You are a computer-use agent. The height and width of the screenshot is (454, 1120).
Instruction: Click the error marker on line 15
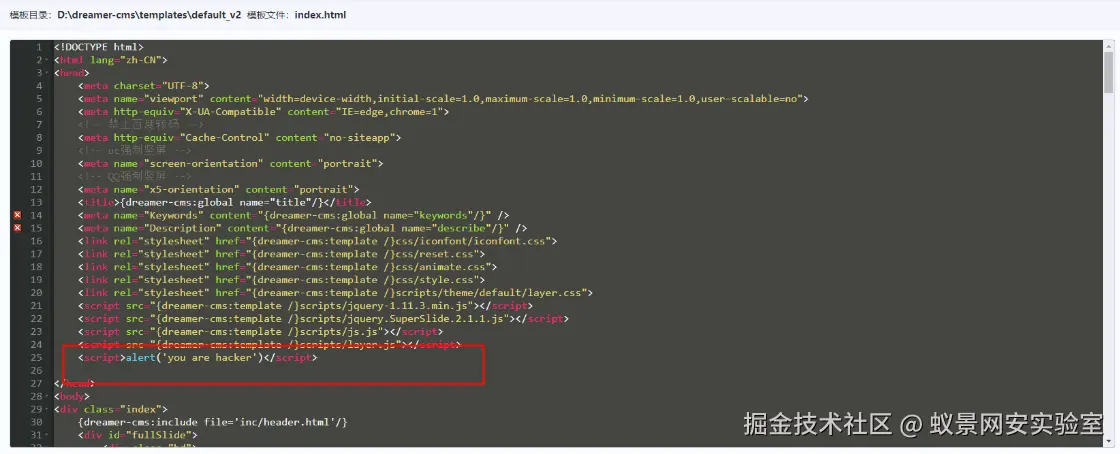pyautogui.click(x=17, y=228)
